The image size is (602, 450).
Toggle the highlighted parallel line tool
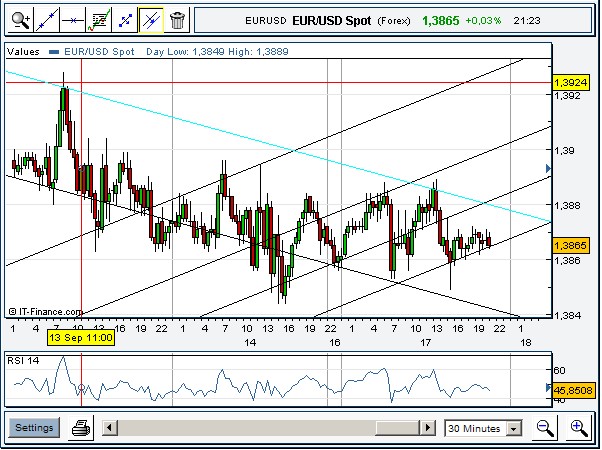pos(150,19)
